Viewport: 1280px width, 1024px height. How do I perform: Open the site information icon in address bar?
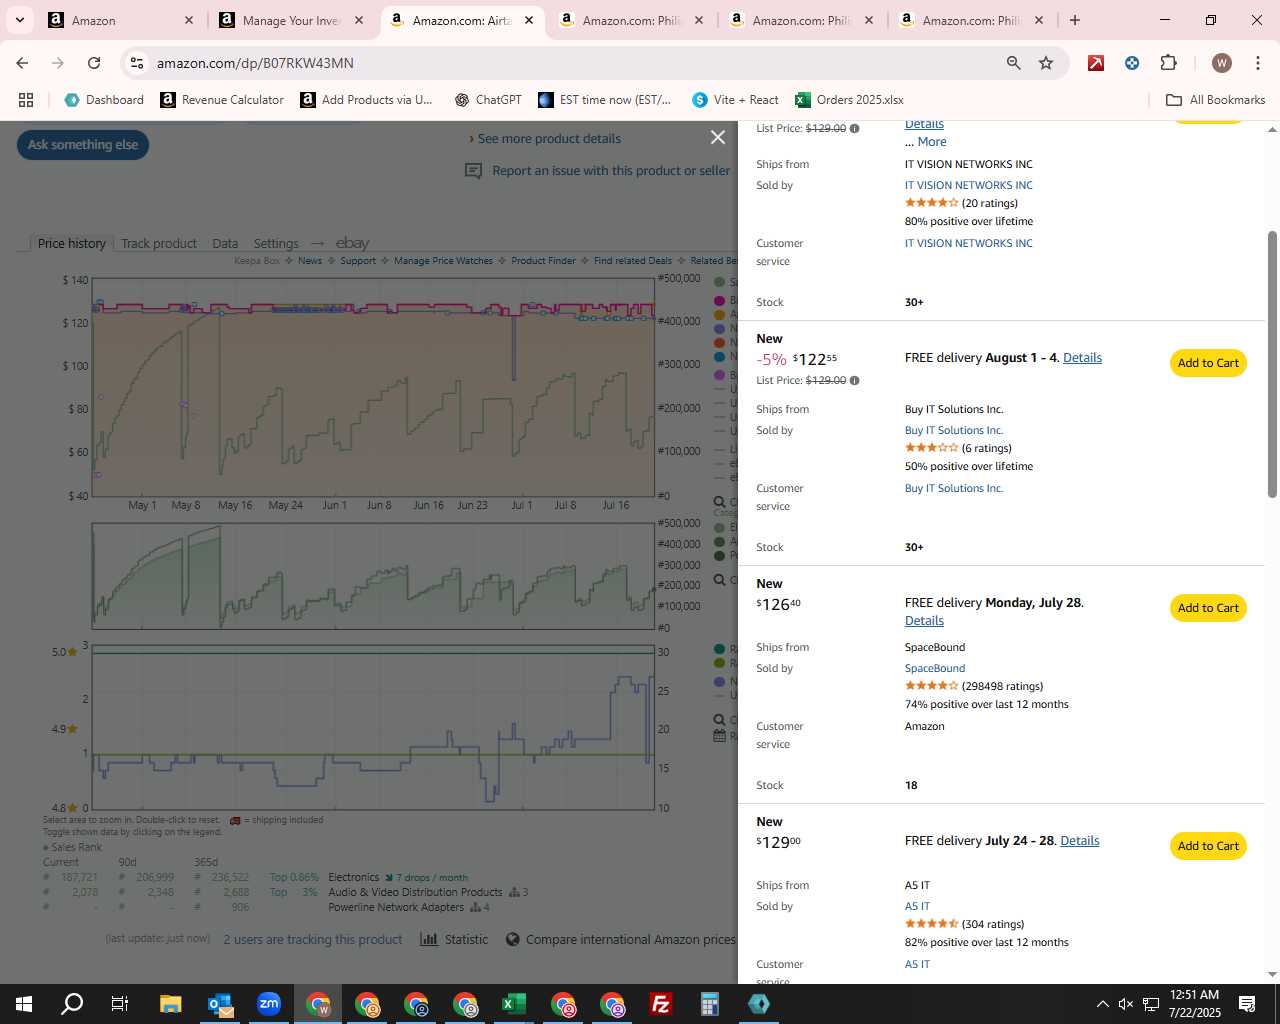(x=137, y=63)
